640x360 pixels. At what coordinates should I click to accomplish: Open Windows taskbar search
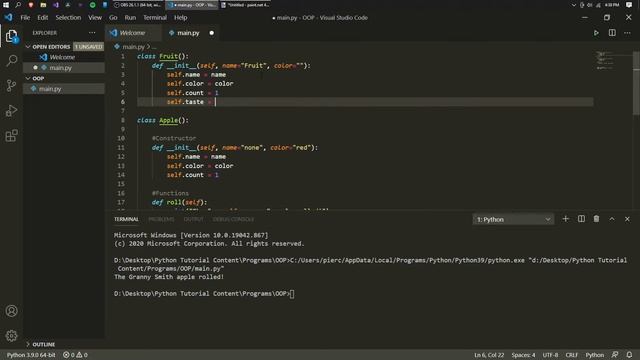pos(18,5)
